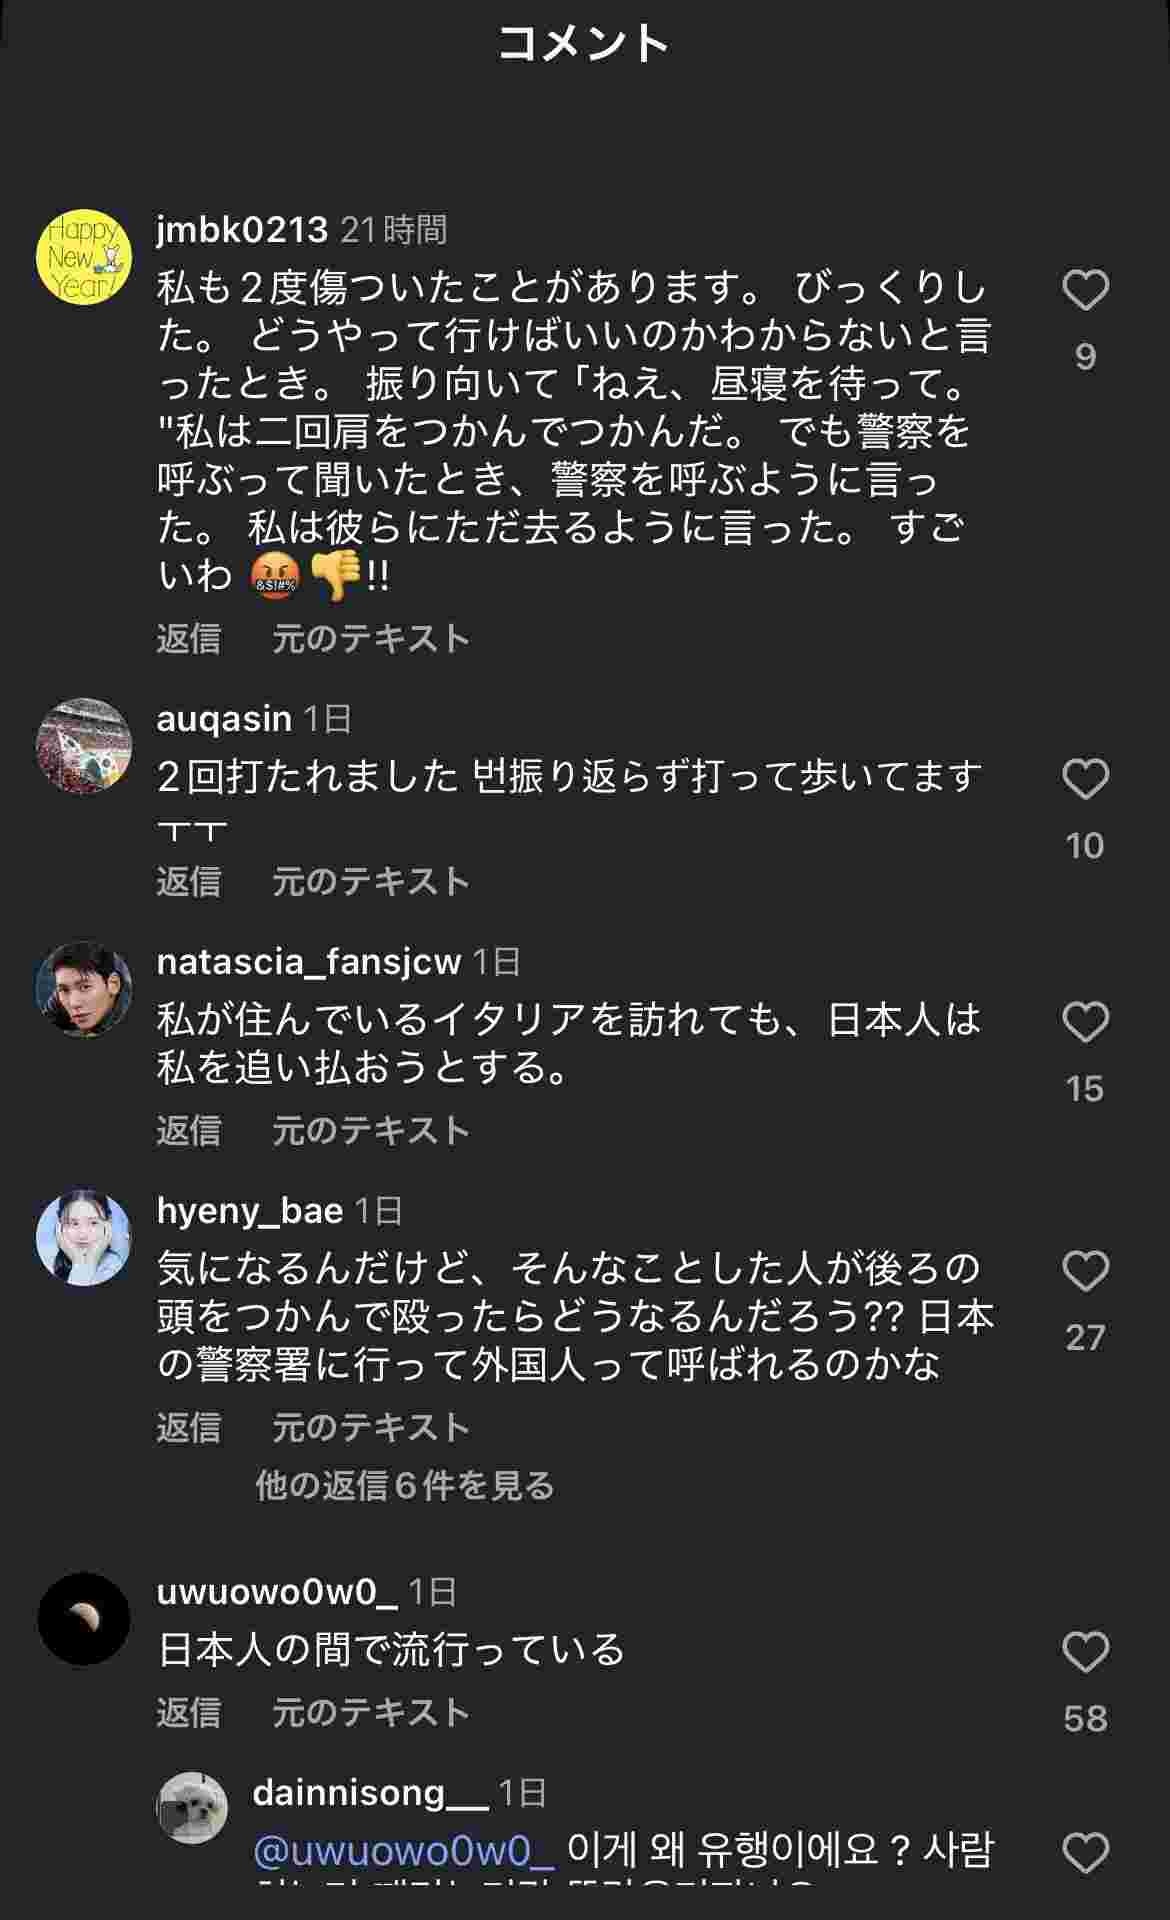Open jmbk0213's Happy New Year avatar

tap(84, 257)
